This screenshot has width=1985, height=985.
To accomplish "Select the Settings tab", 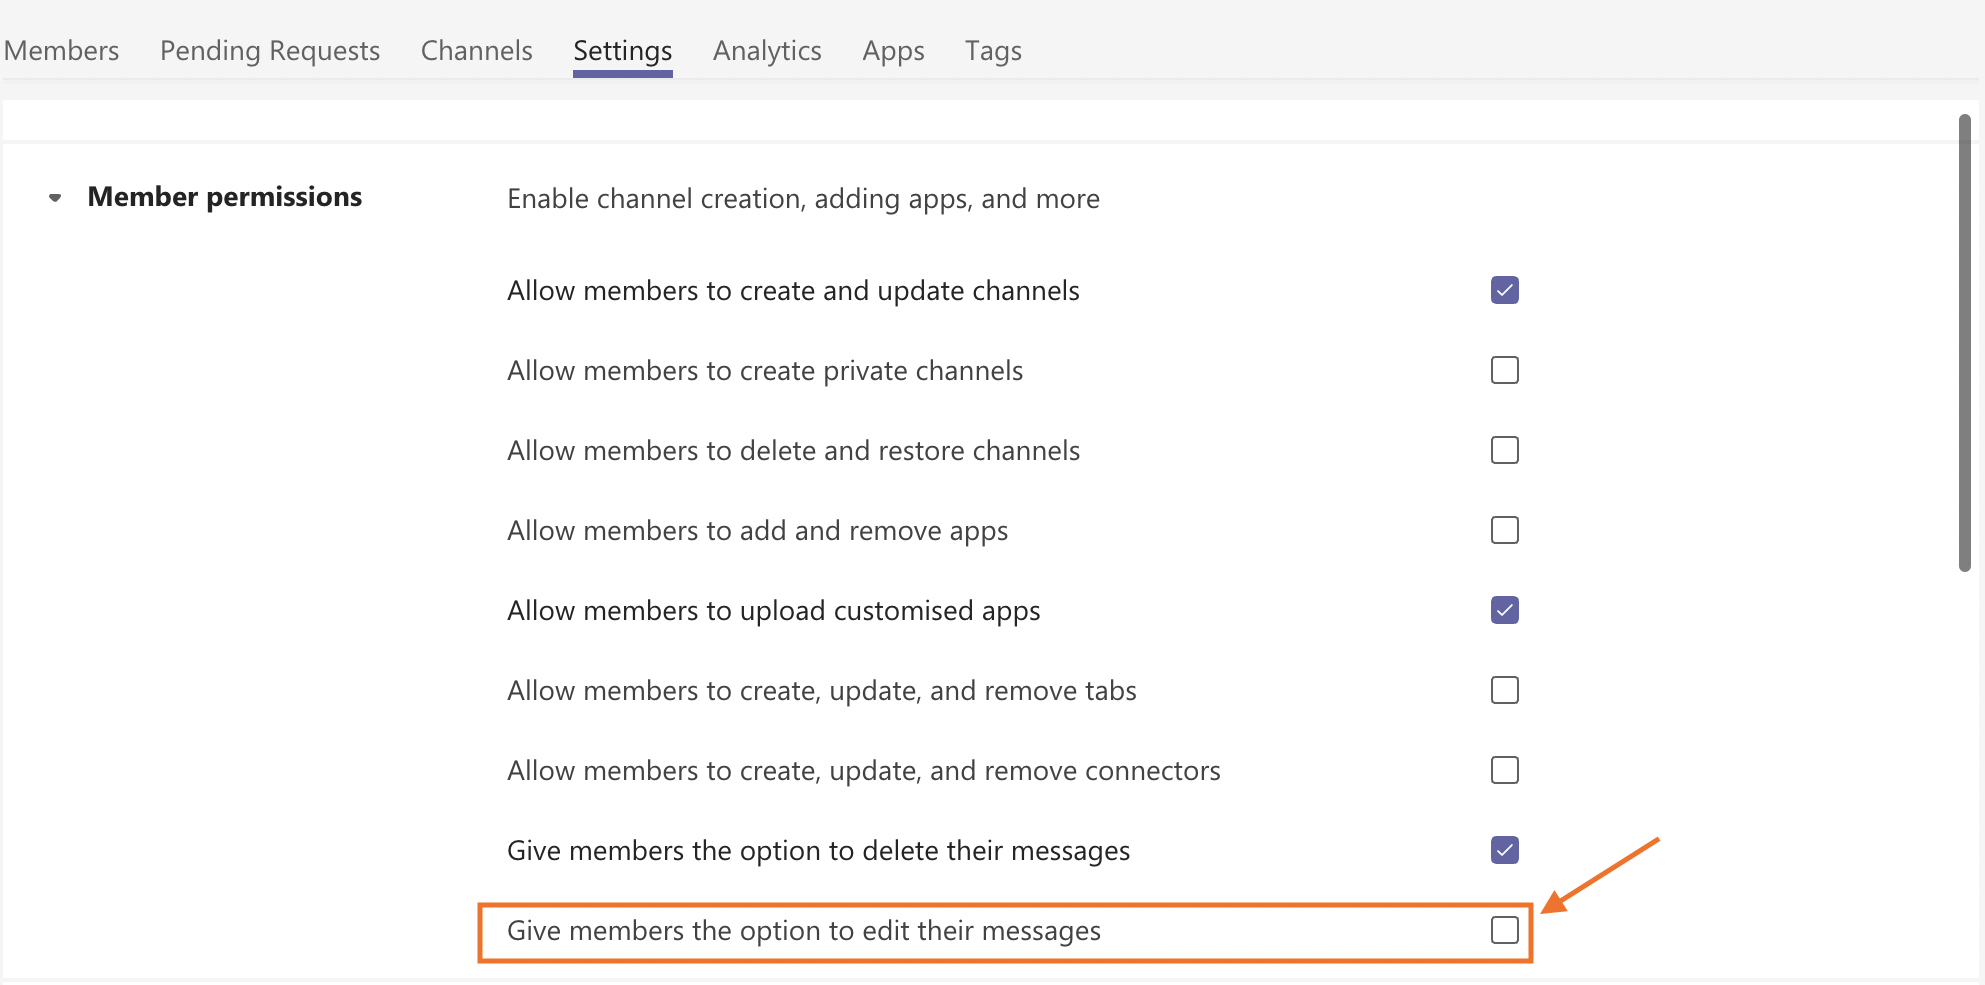I will point(622,51).
